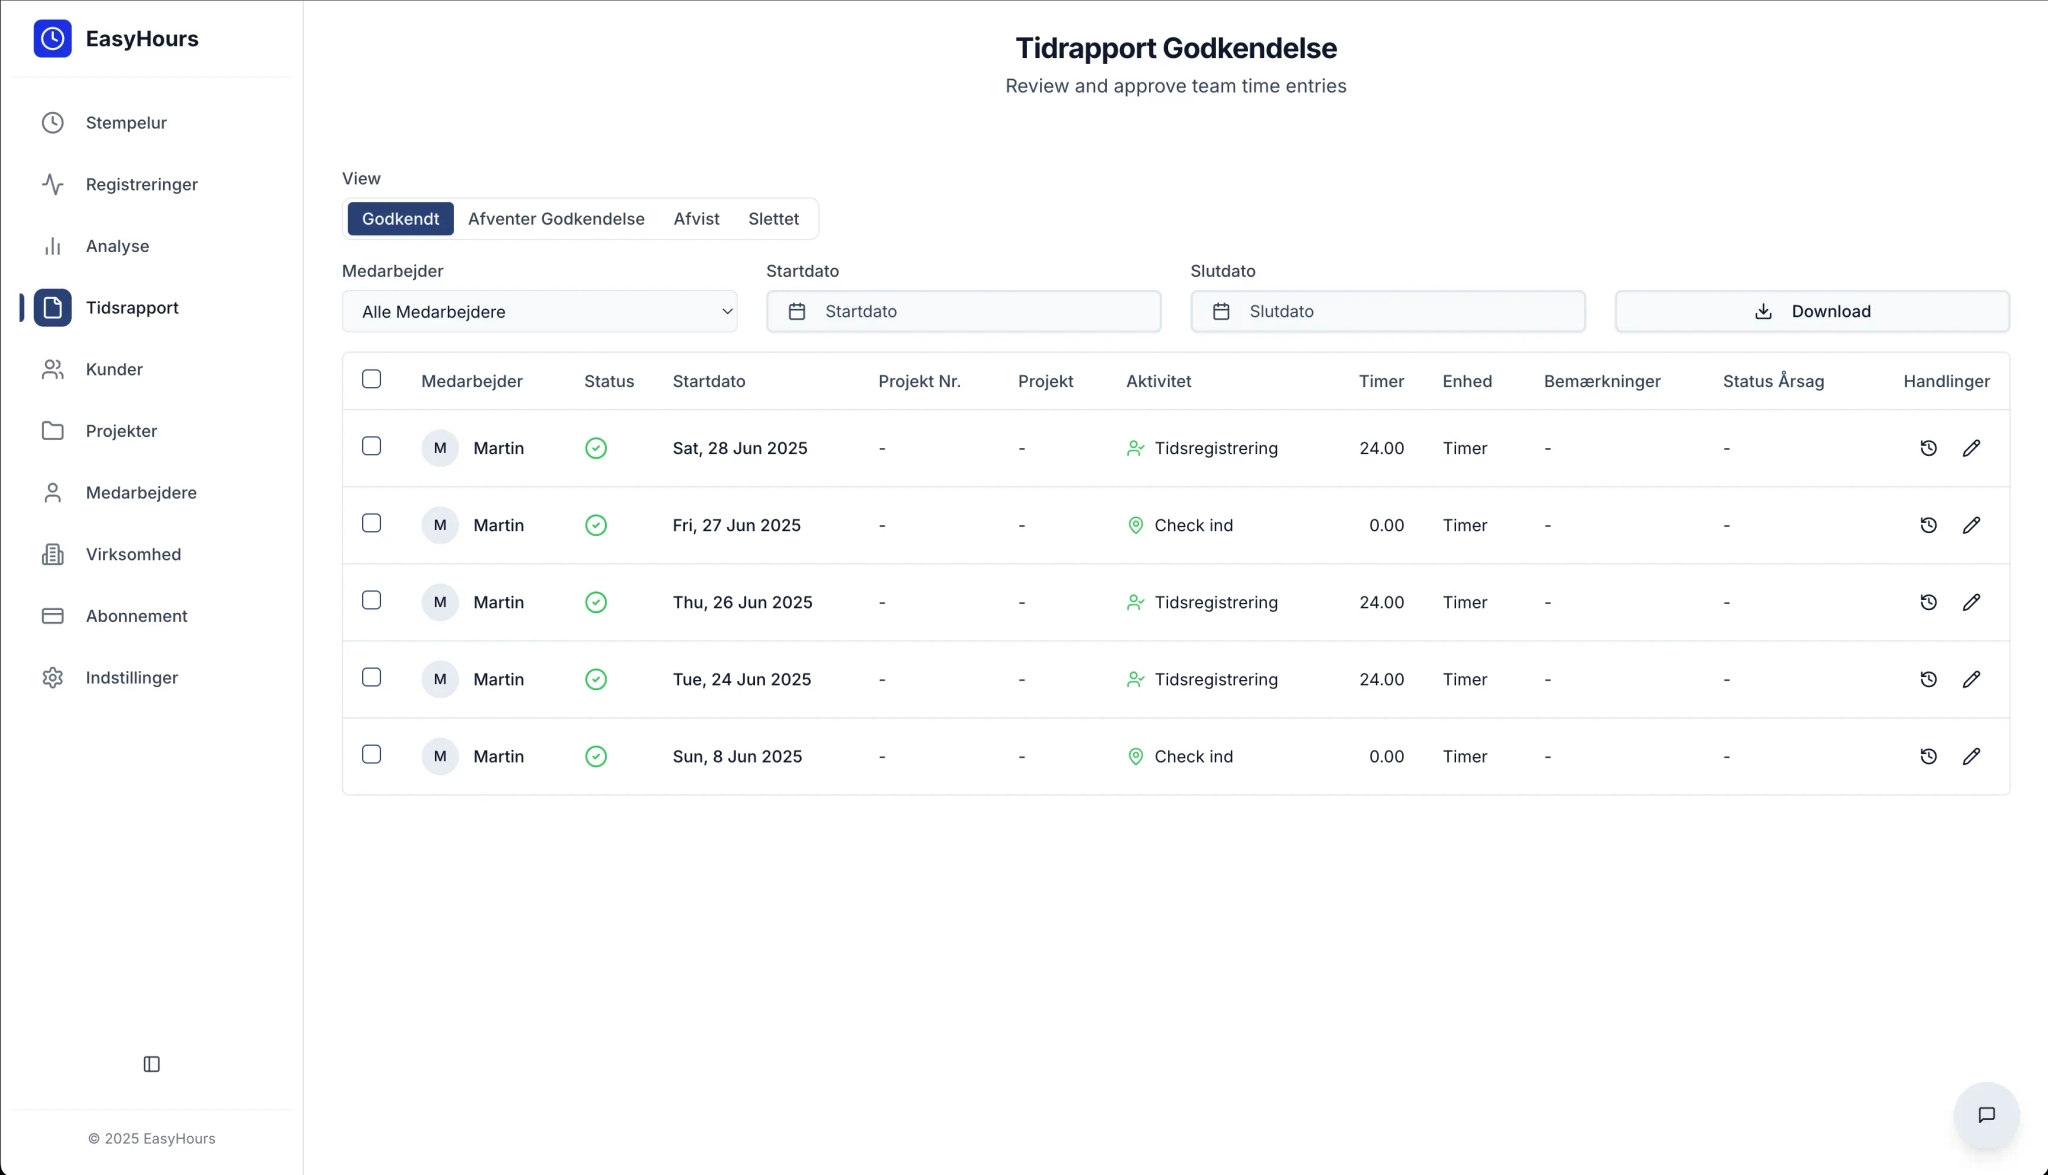2048x1175 pixels.
Task: Click the Download button
Action: coord(1812,311)
